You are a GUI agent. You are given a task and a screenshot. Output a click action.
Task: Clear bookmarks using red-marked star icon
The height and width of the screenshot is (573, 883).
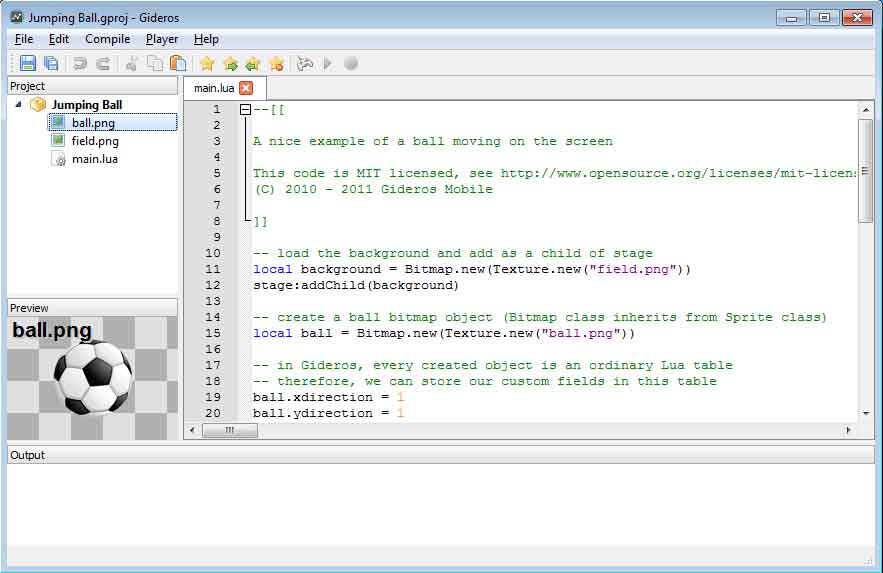[x=276, y=64]
